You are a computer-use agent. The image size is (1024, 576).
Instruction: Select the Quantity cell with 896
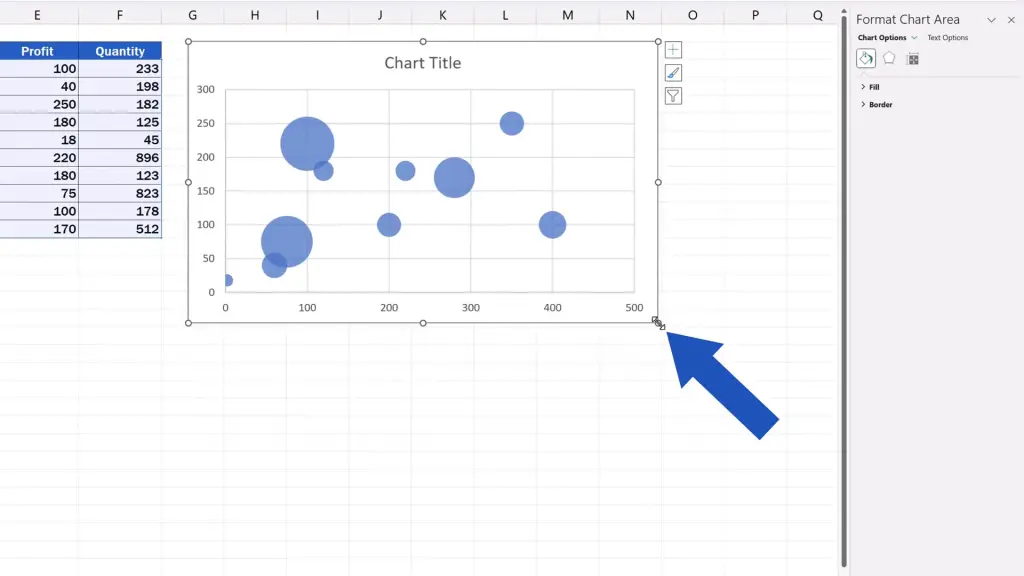[x=120, y=157]
